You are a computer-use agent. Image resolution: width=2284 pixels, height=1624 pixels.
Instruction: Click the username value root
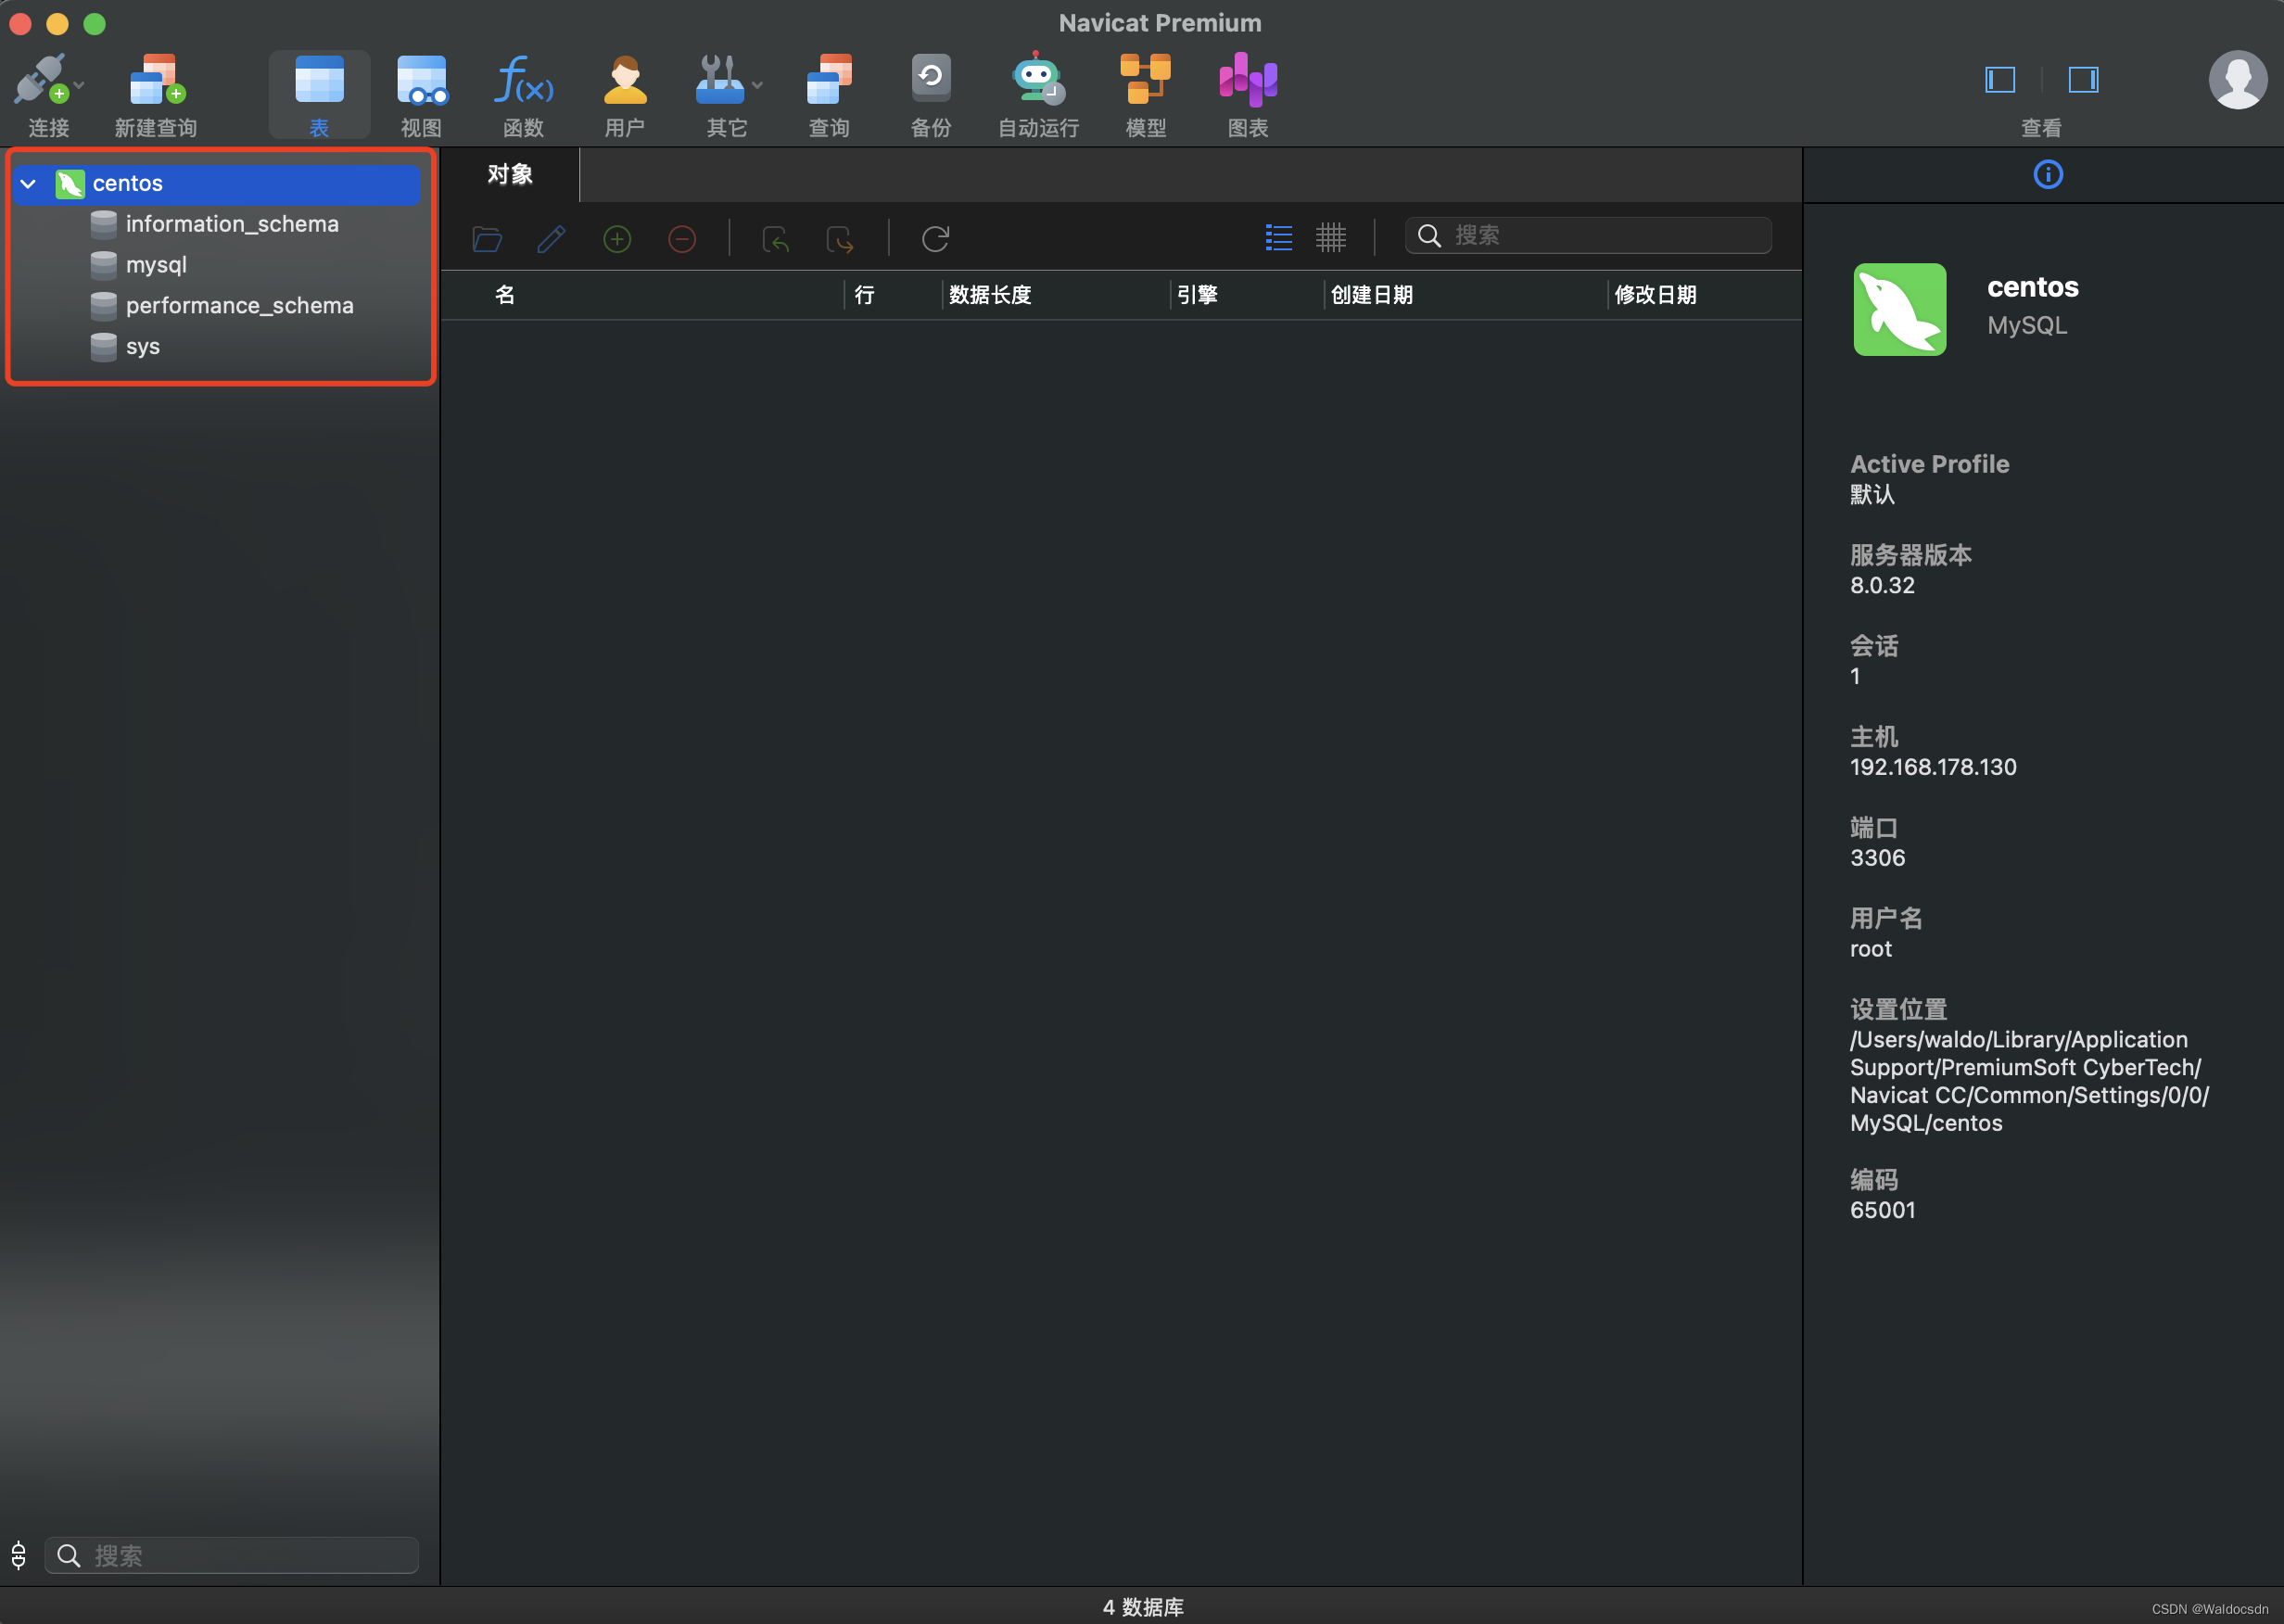[1870, 949]
